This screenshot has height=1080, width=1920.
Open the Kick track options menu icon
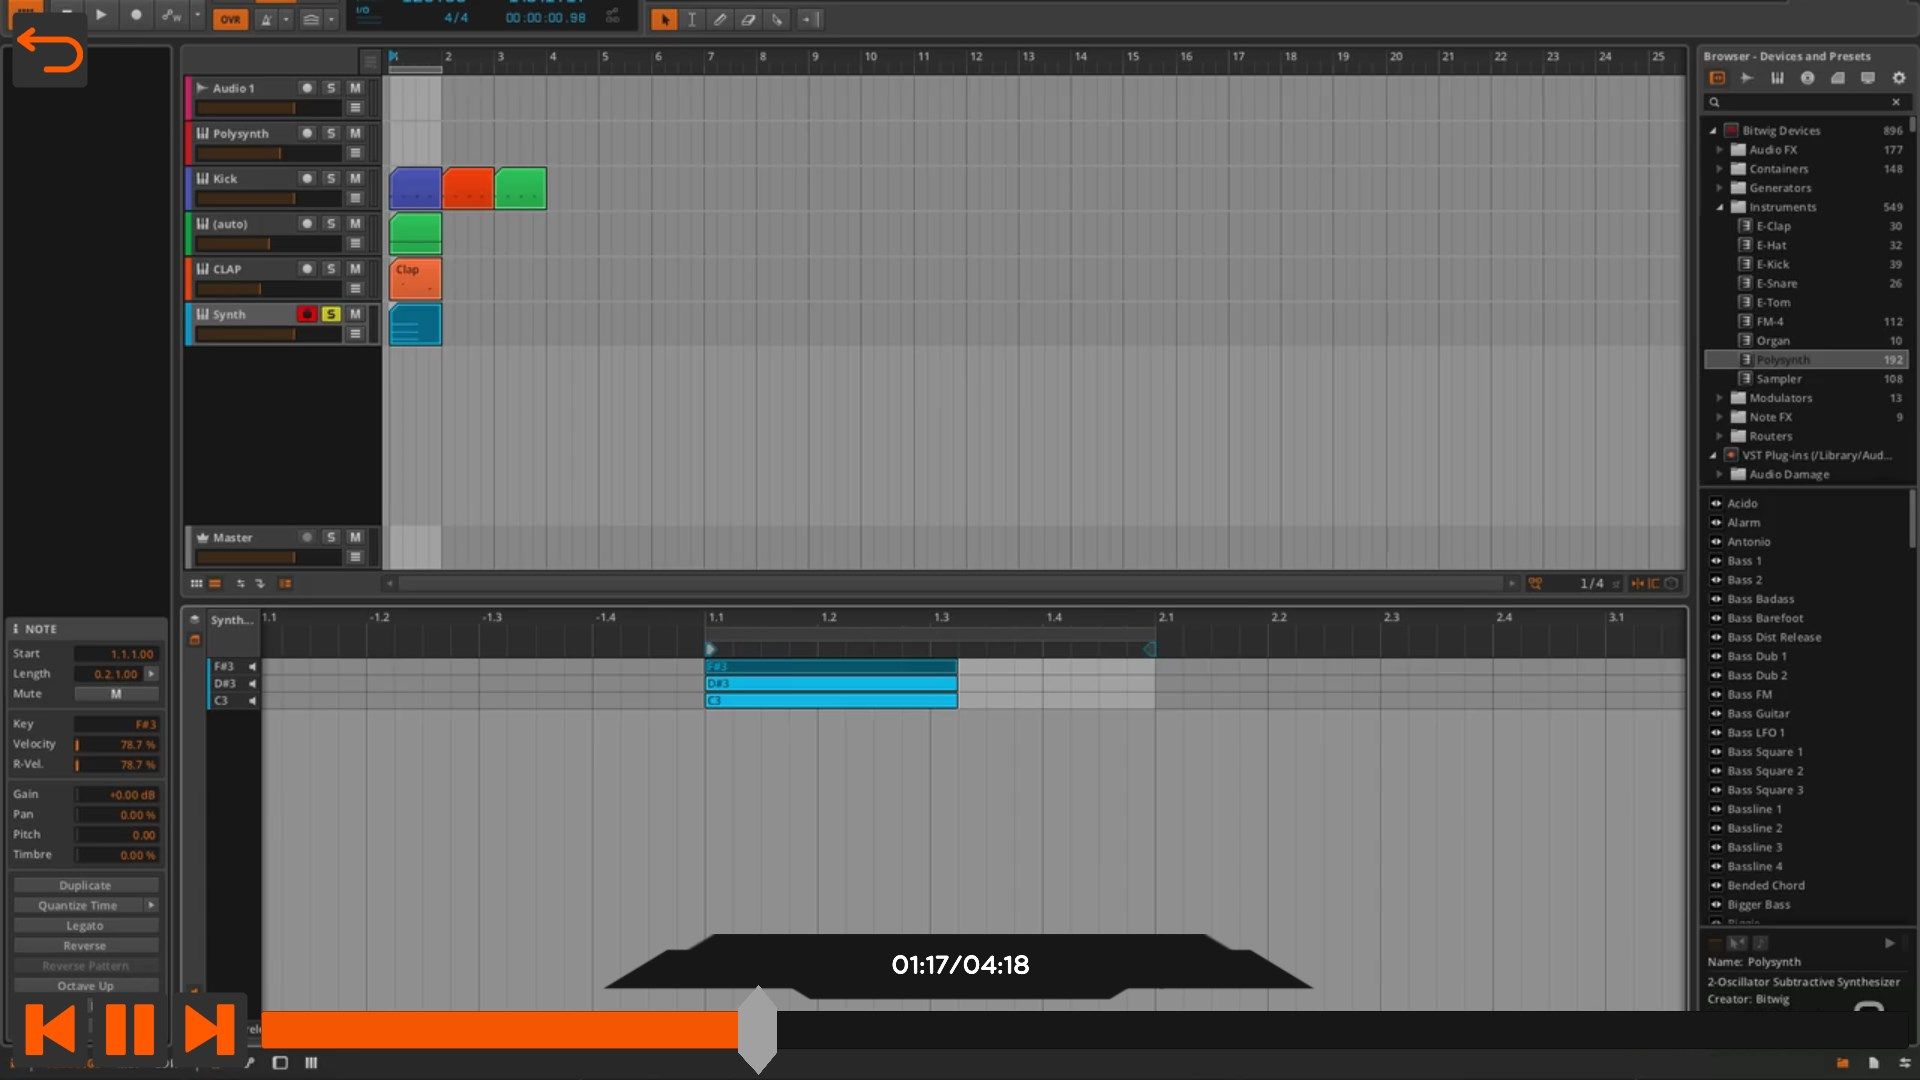[355, 198]
